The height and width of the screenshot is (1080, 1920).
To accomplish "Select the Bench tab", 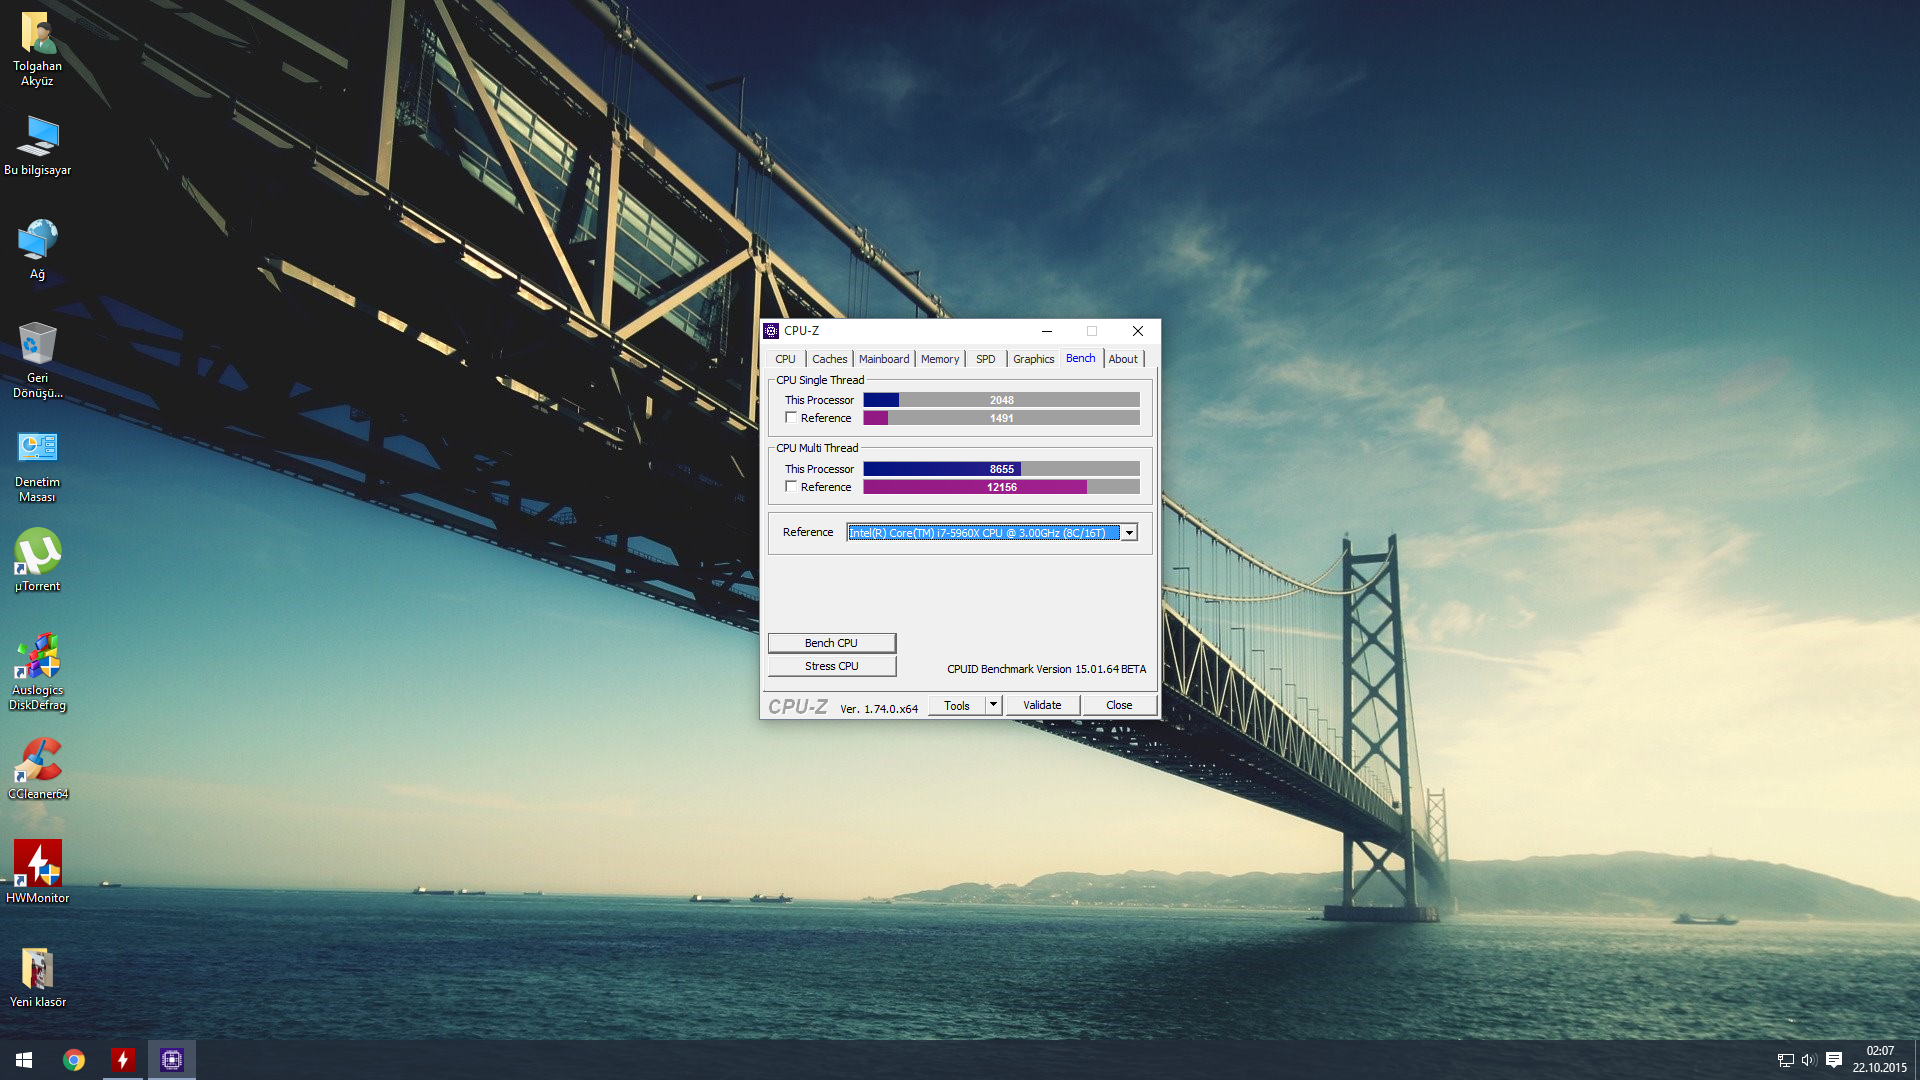I will (x=1081, y=358).
